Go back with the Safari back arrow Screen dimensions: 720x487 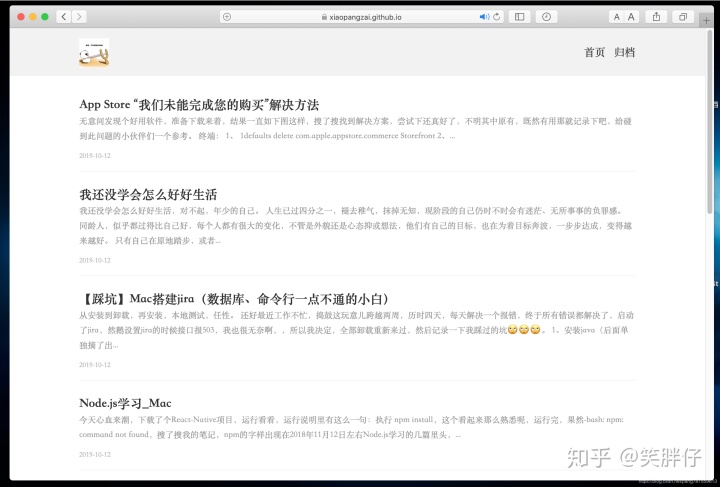point(64,17)
